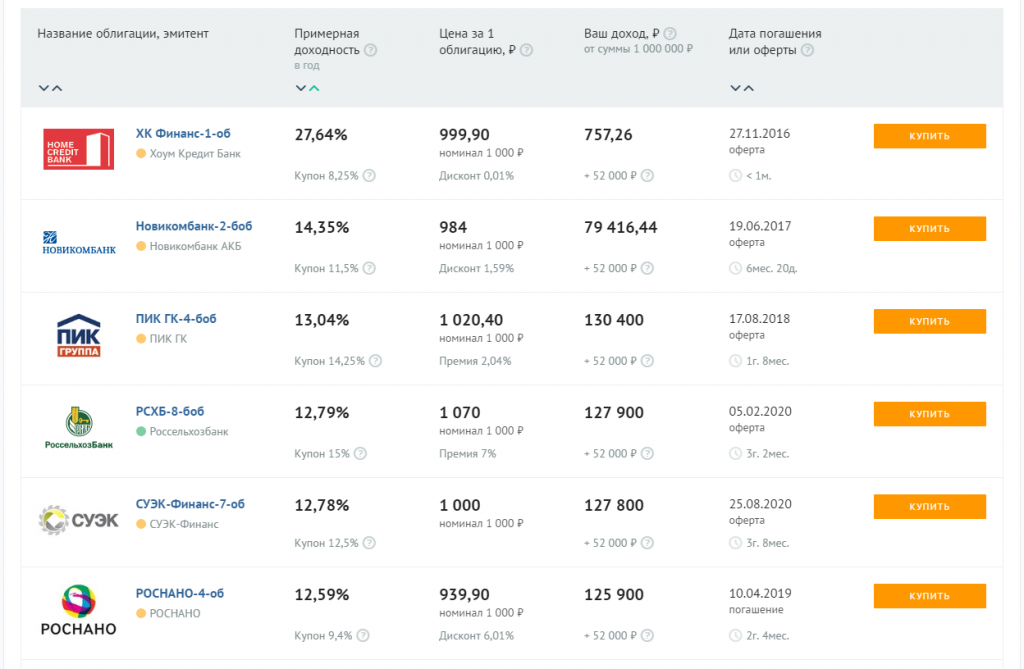Click help icon next to Купон 8,25%
This screenshot has width=1024, height=669.
point(369,176)
